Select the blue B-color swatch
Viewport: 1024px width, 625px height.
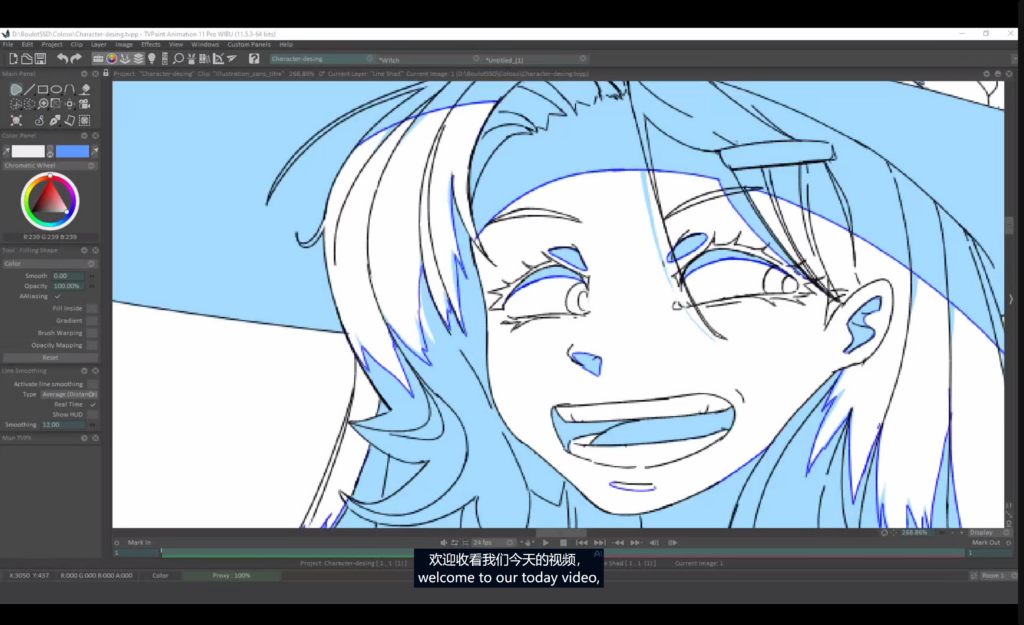tap(72, 152)
